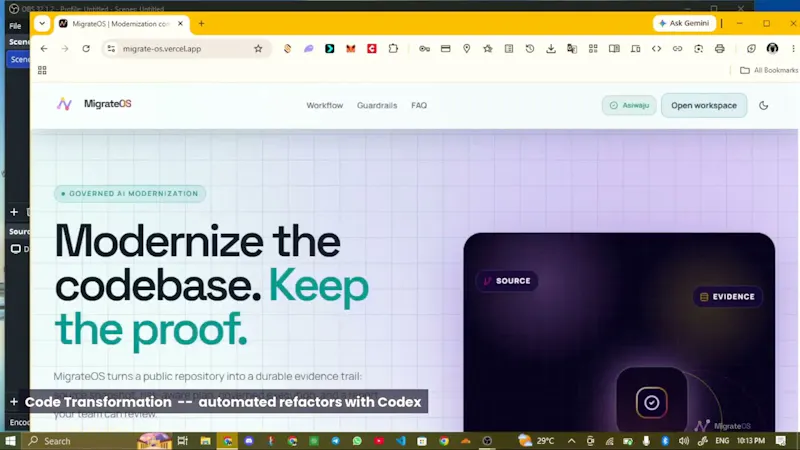Switch ENG input language indicator
Screen dimensions: 800x450
coord(722,441)
